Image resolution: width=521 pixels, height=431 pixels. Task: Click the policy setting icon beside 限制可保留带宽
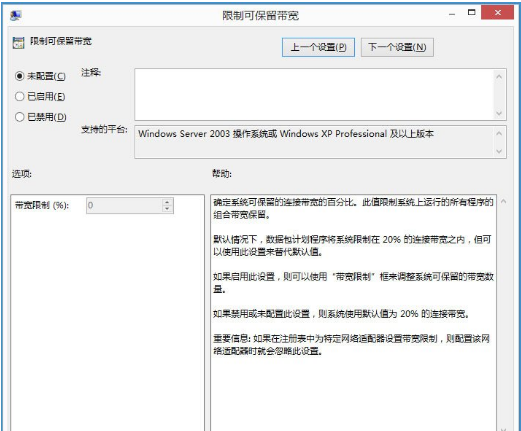[18, 43]
